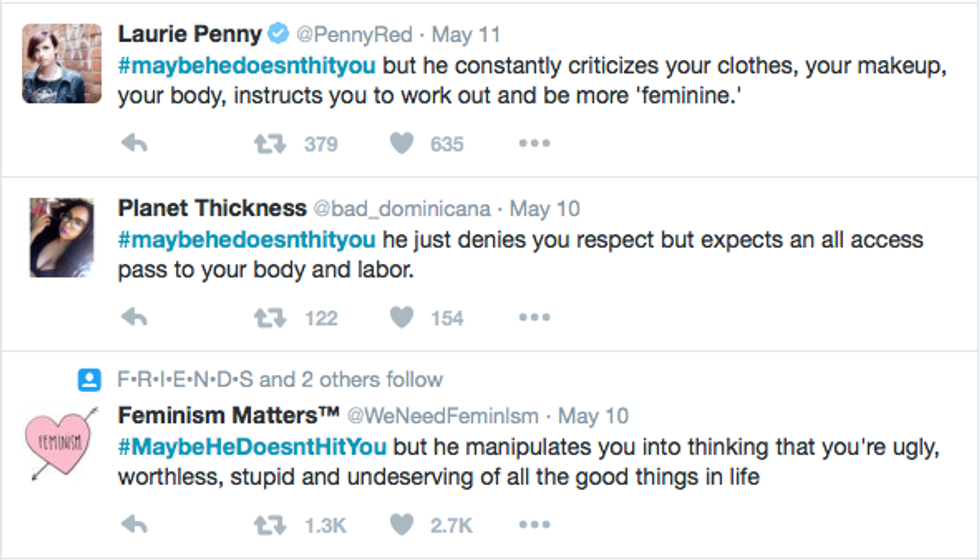Open the Feminism heart avatar

[62, 441]
